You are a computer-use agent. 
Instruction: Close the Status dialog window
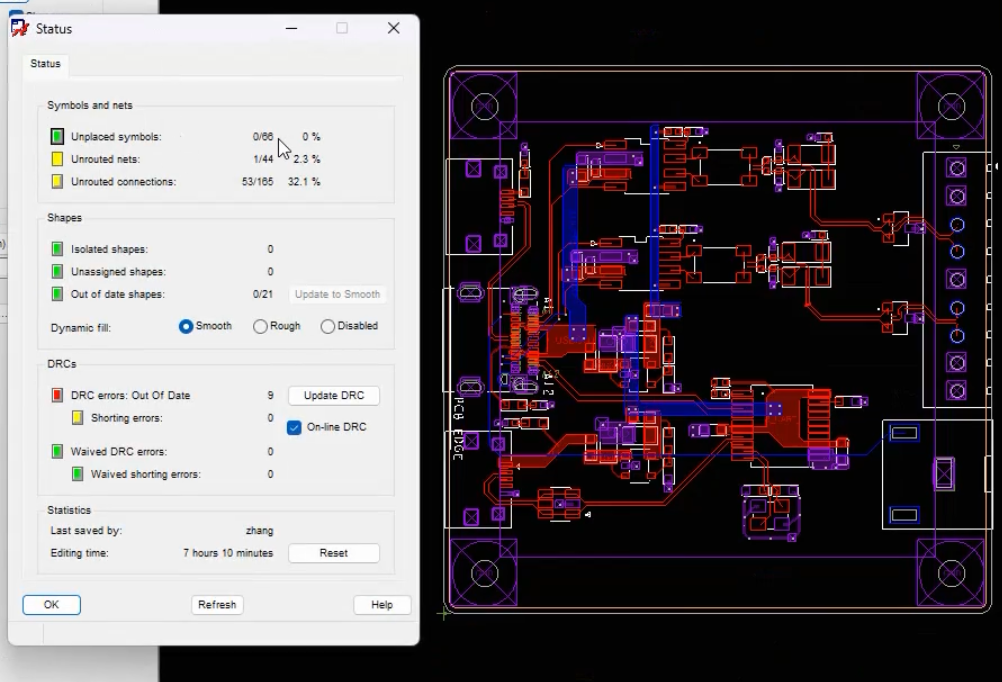click(x=394, y=28)
